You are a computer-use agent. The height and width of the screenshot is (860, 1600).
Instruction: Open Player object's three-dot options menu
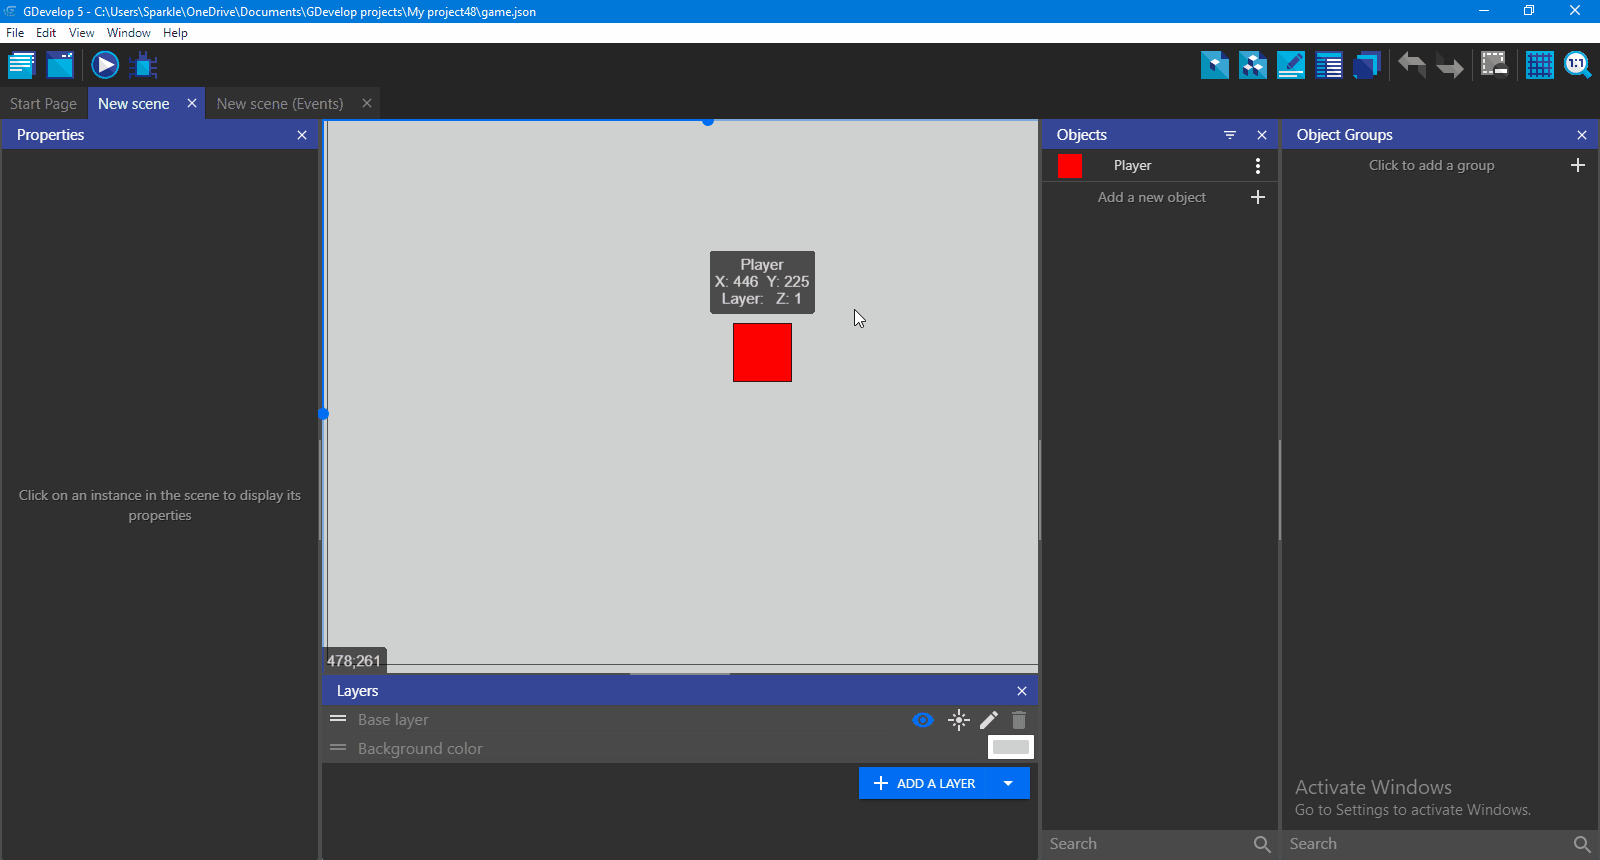click(1257, 166)
